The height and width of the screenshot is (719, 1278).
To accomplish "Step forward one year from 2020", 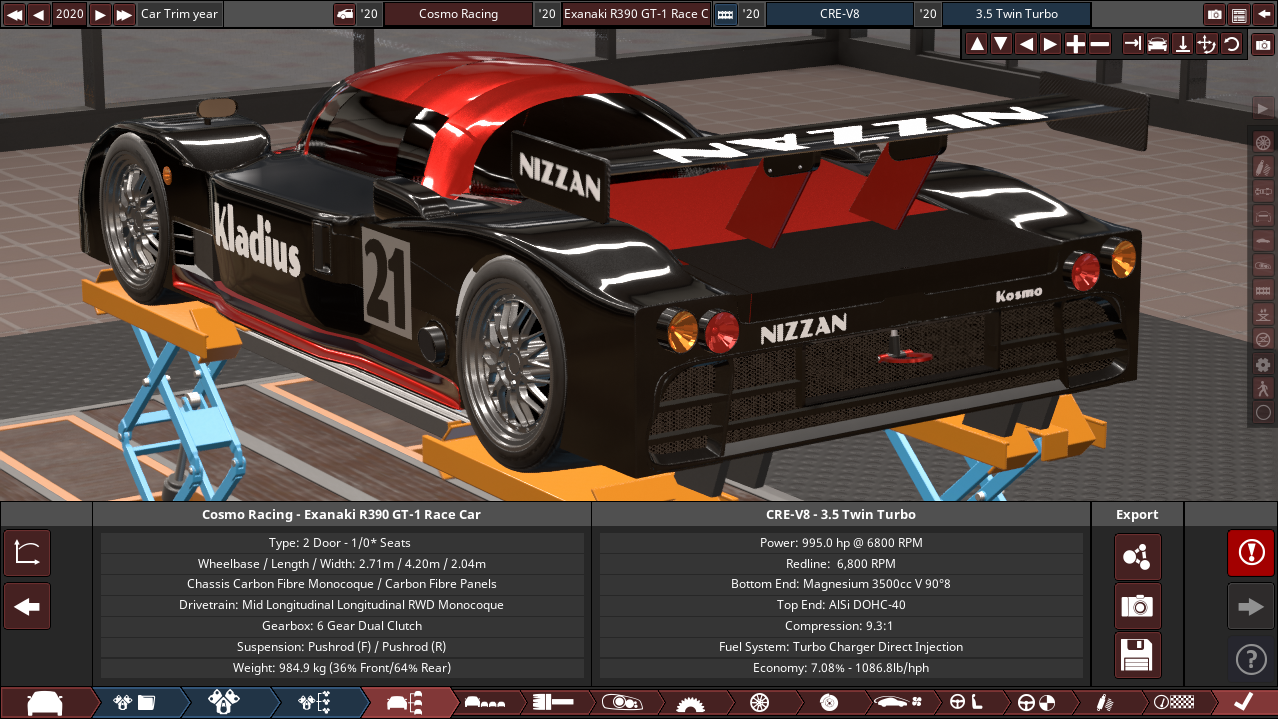I will point(99,14).
